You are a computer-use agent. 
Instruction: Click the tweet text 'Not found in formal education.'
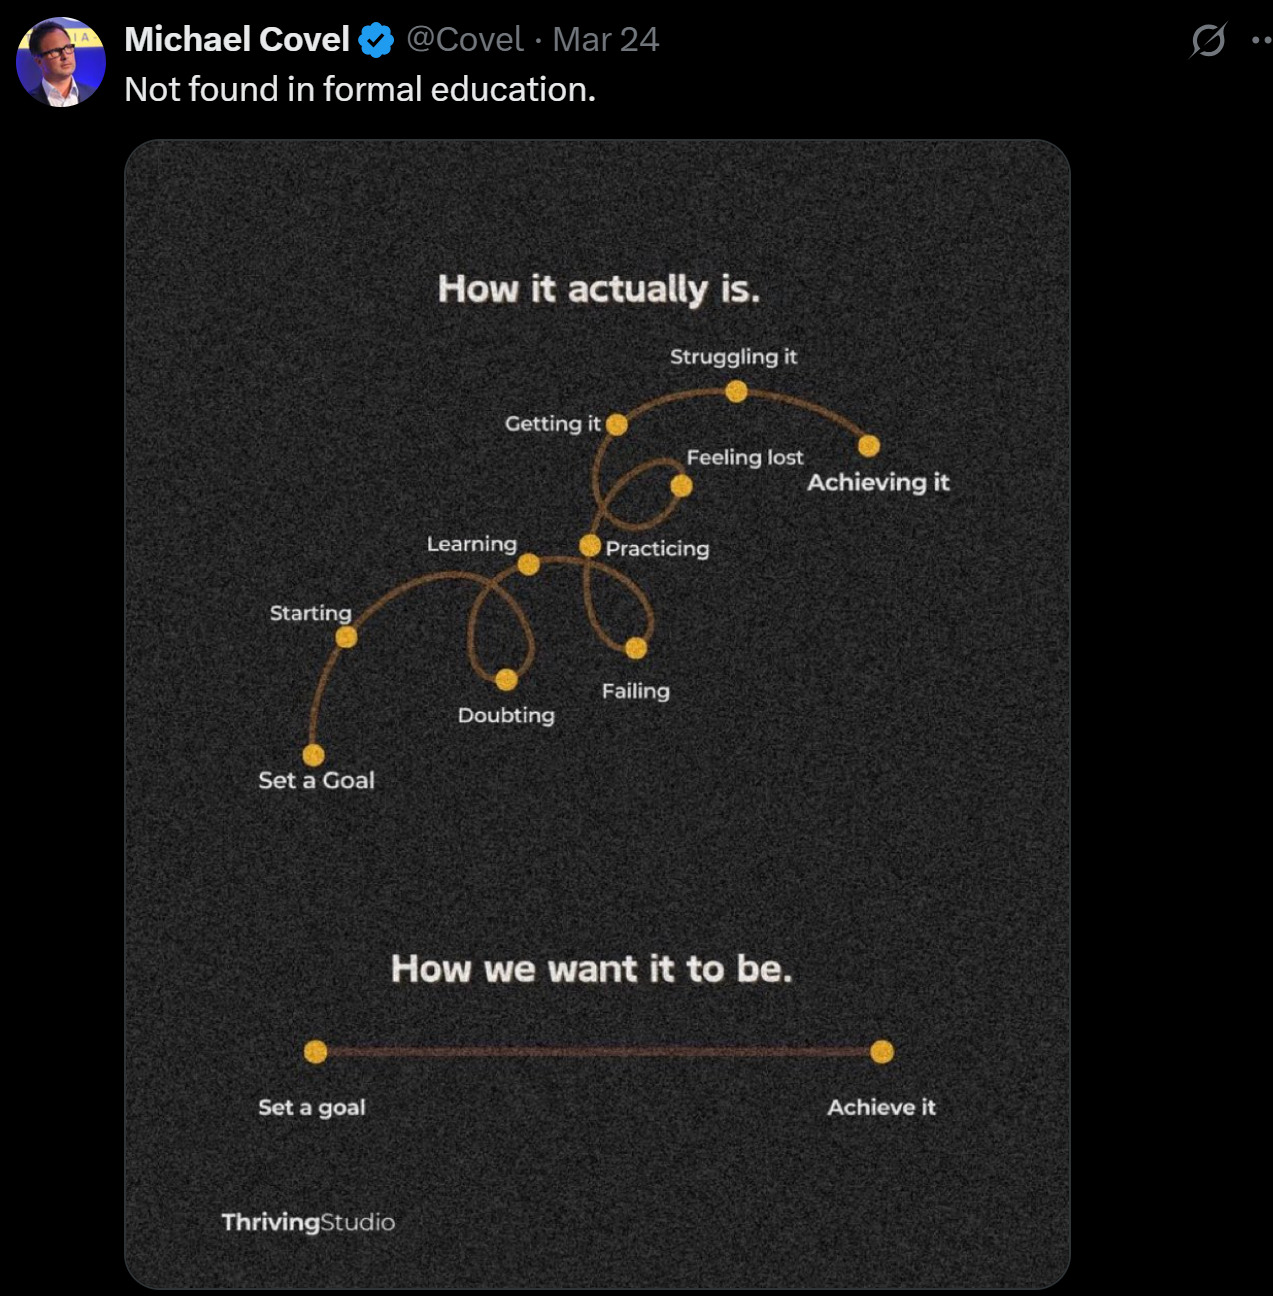(x=360, y=89)
